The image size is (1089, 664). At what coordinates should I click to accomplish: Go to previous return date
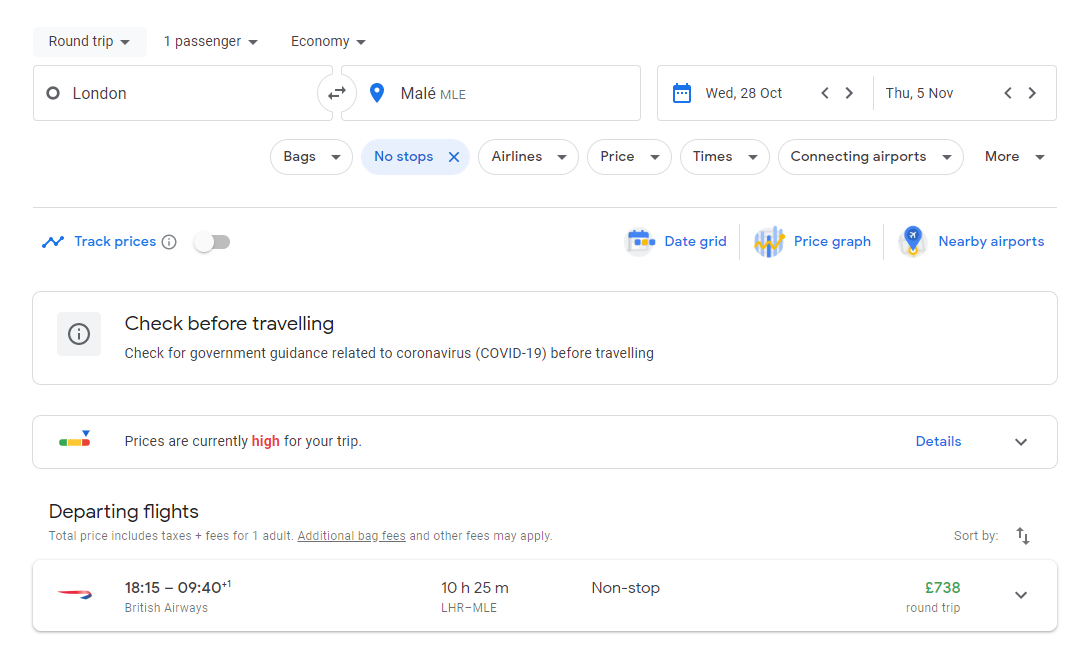click(1008, 93)
